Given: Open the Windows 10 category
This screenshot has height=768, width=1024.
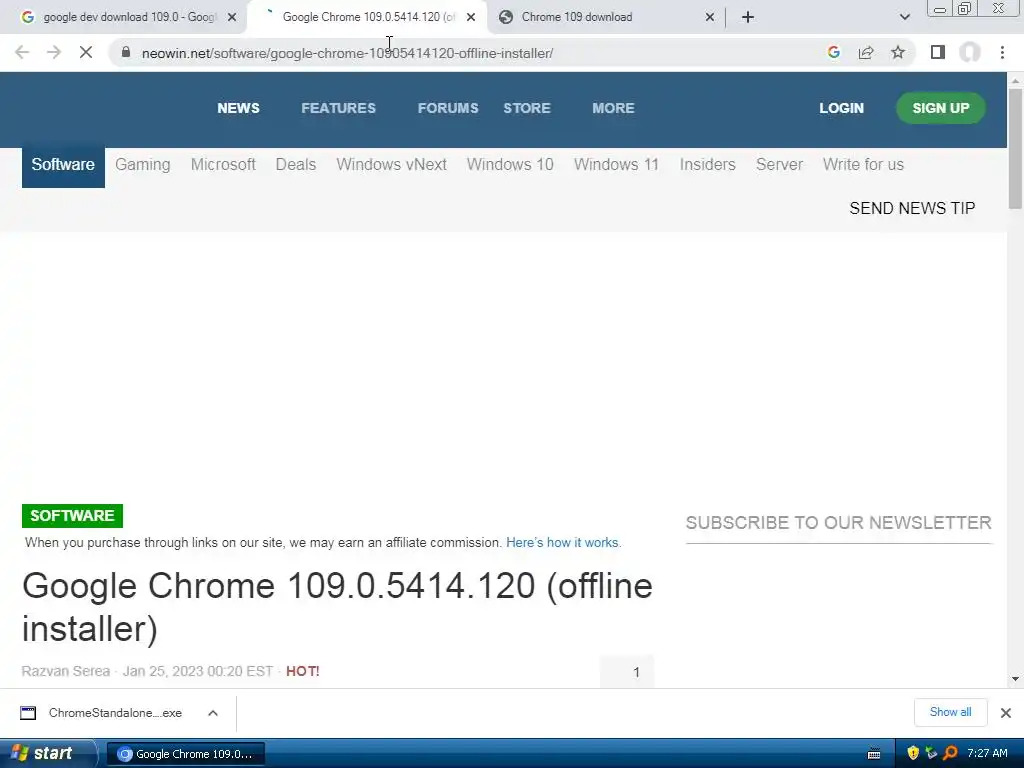Looking at the screenshot, I should point(510,165).
